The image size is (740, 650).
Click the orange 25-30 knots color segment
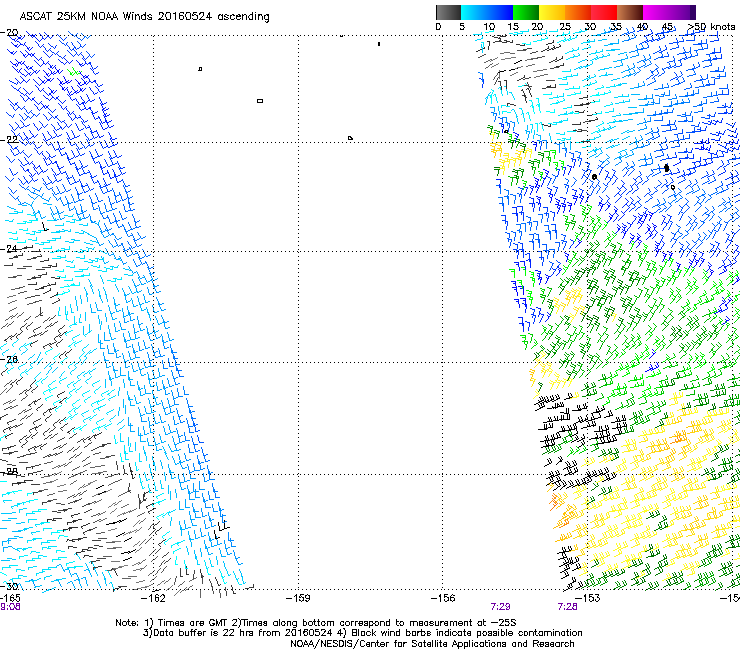[578, 12]
